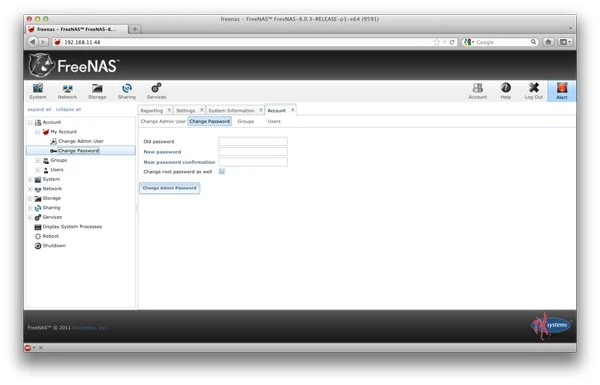Select the Account tab
The width and height of the screenshot is (600, 385).
pos(276,110)
